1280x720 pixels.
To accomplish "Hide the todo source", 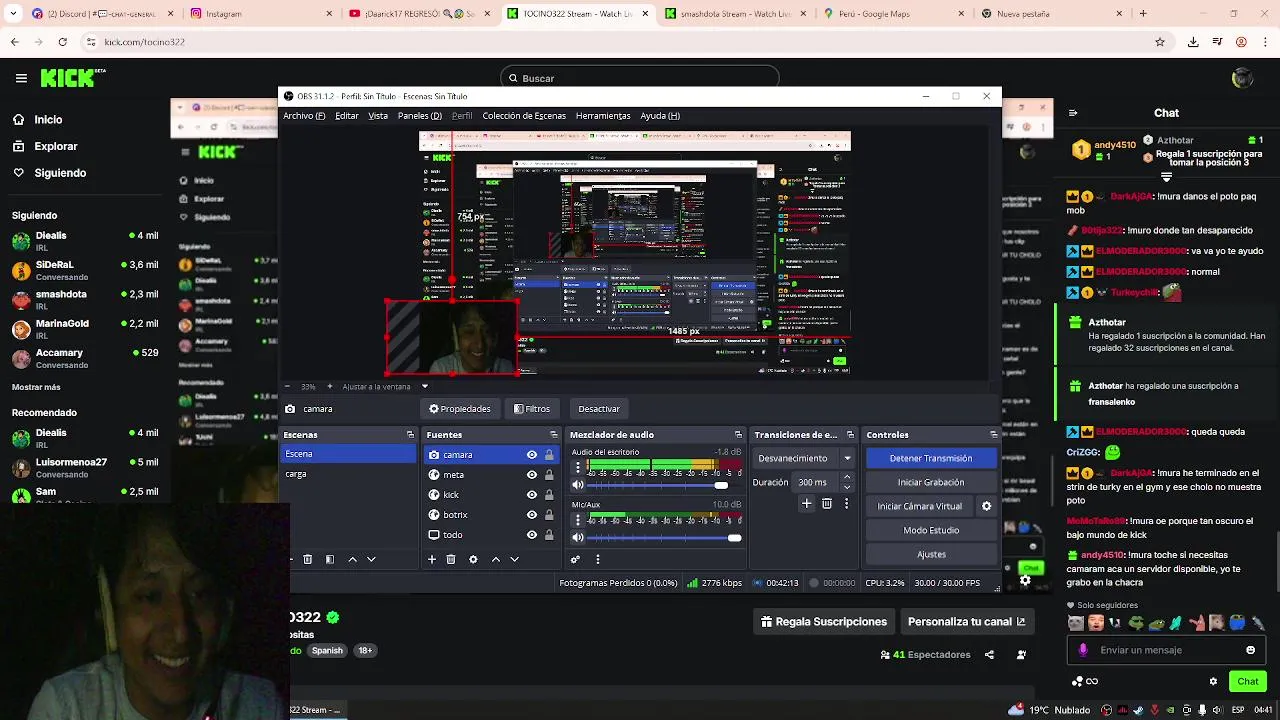I will pos(532,535).
